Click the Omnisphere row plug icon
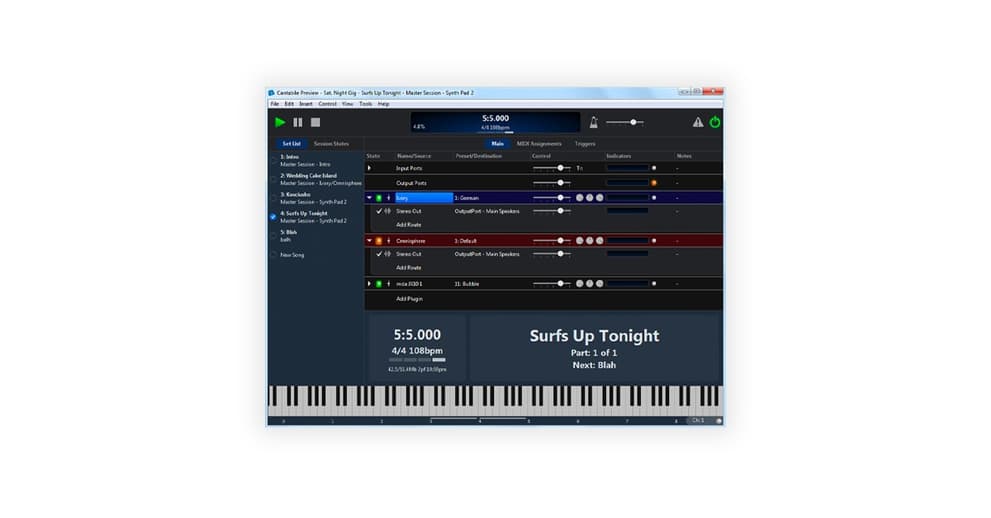 pyautogui.click(x=388, y=241)
